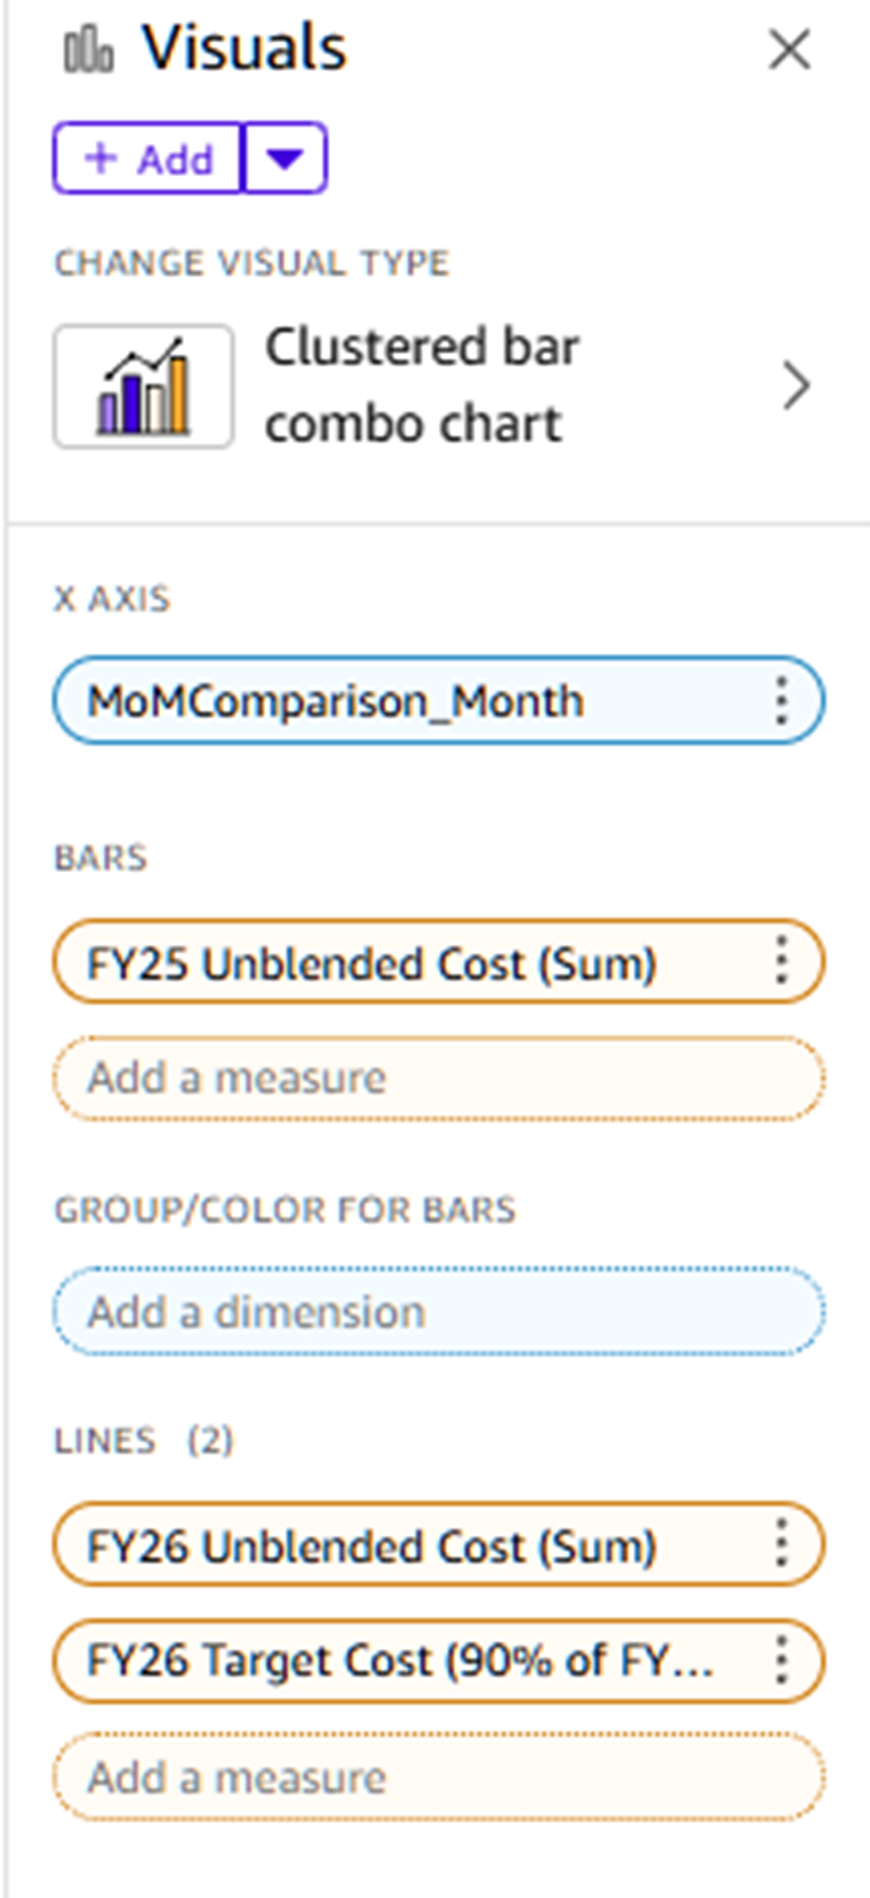
Task: Click the clustered bar combo chart thumbnail
Action: pyautogui.click(x=144, y=386)
